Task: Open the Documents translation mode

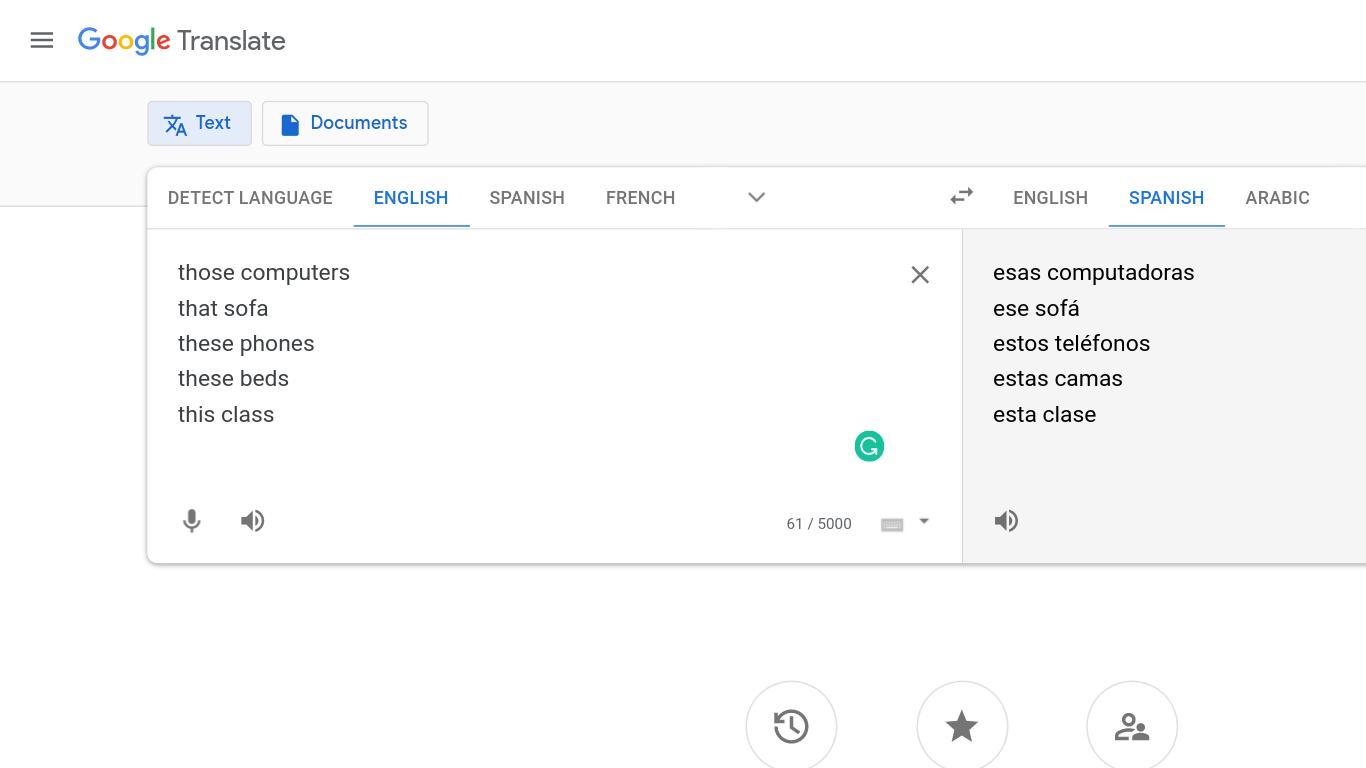Action: (x=345, y=123)
